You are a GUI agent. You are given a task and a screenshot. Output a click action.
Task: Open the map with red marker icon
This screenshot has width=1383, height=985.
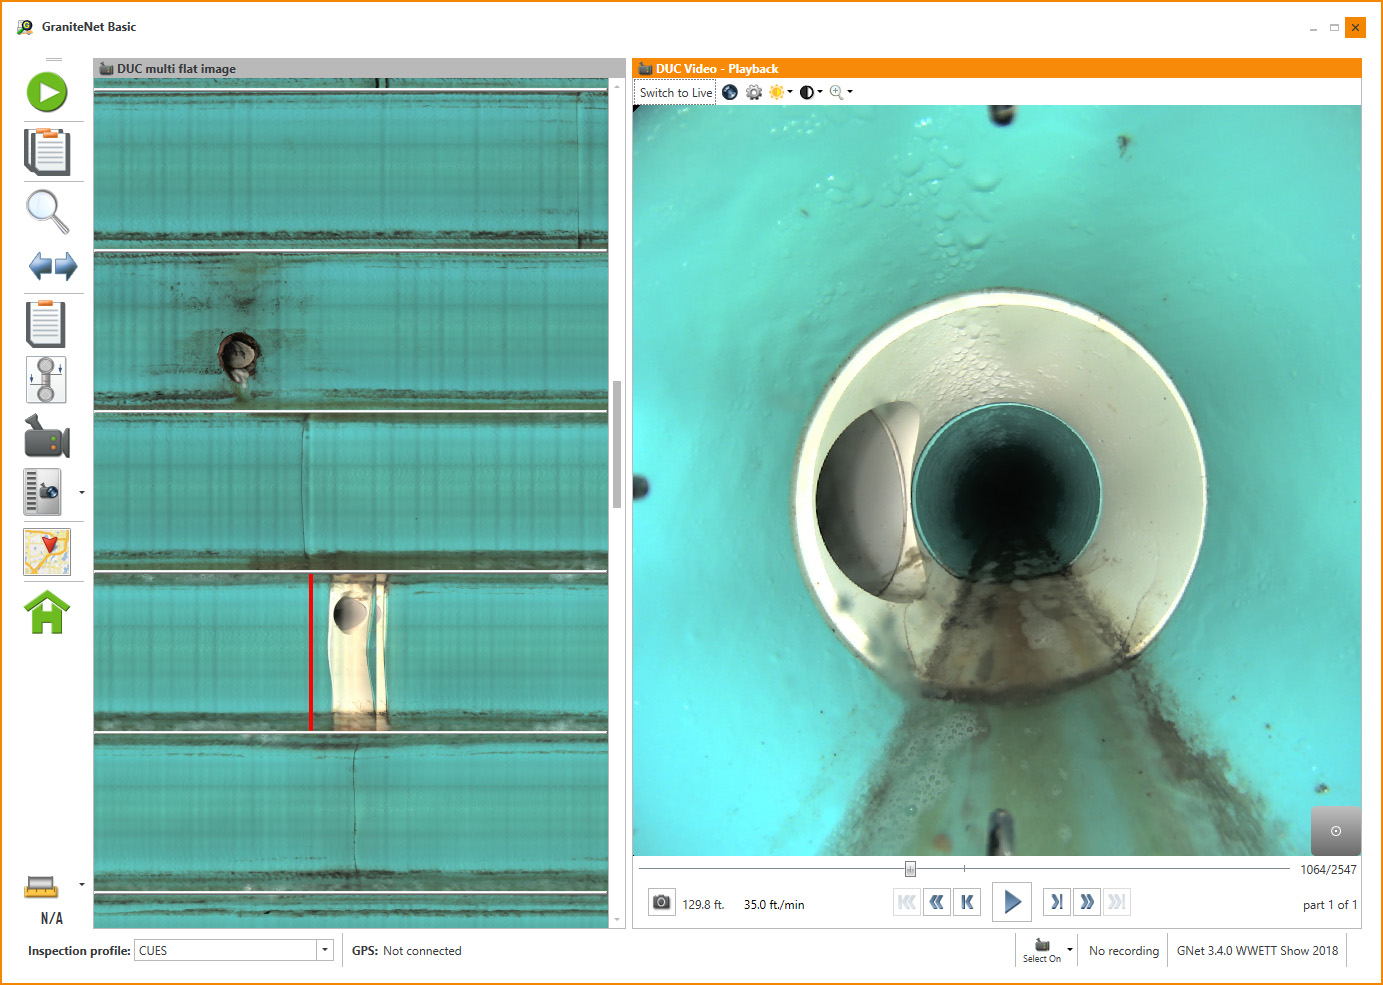47,552
